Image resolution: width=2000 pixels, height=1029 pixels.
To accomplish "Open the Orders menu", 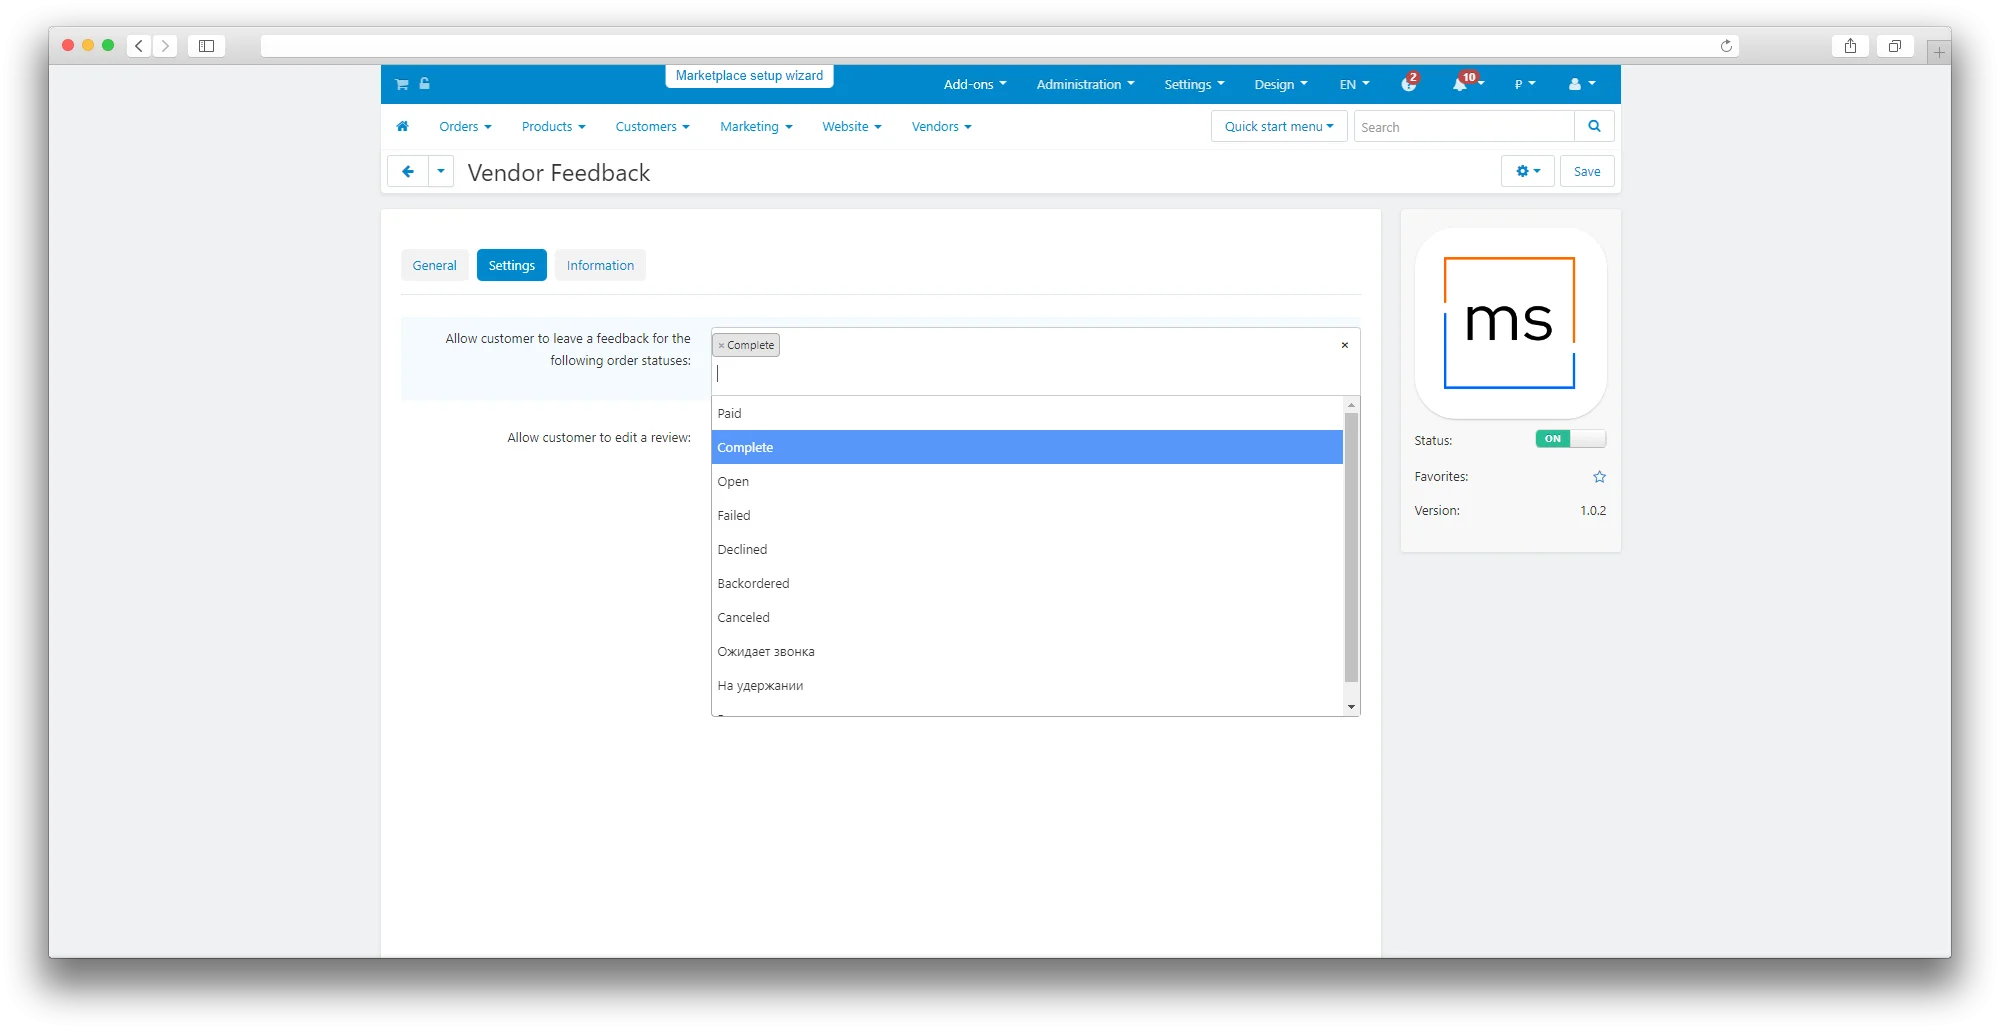I will [x=465, y=126].
